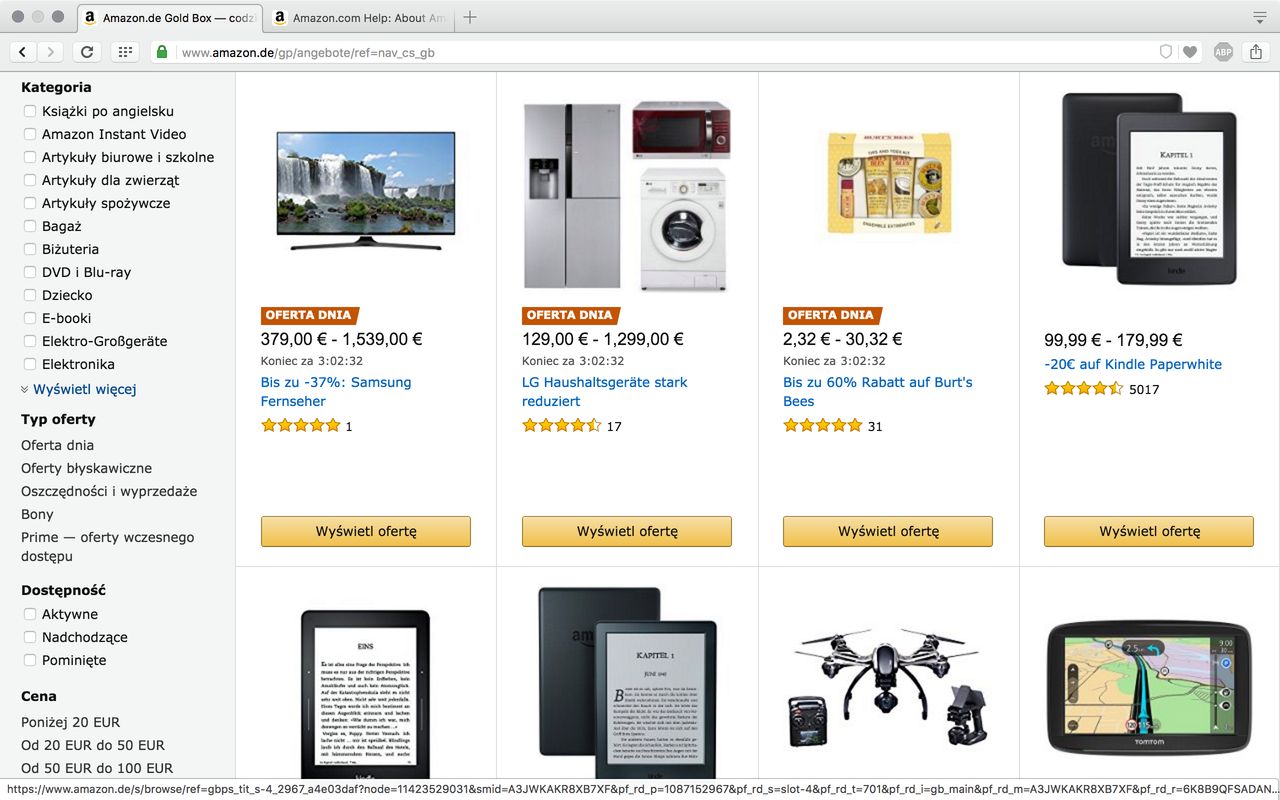The width and height of the screenshot is (1280, 800).
Task: Click the green padlock security icon
Action: point(161,52)
